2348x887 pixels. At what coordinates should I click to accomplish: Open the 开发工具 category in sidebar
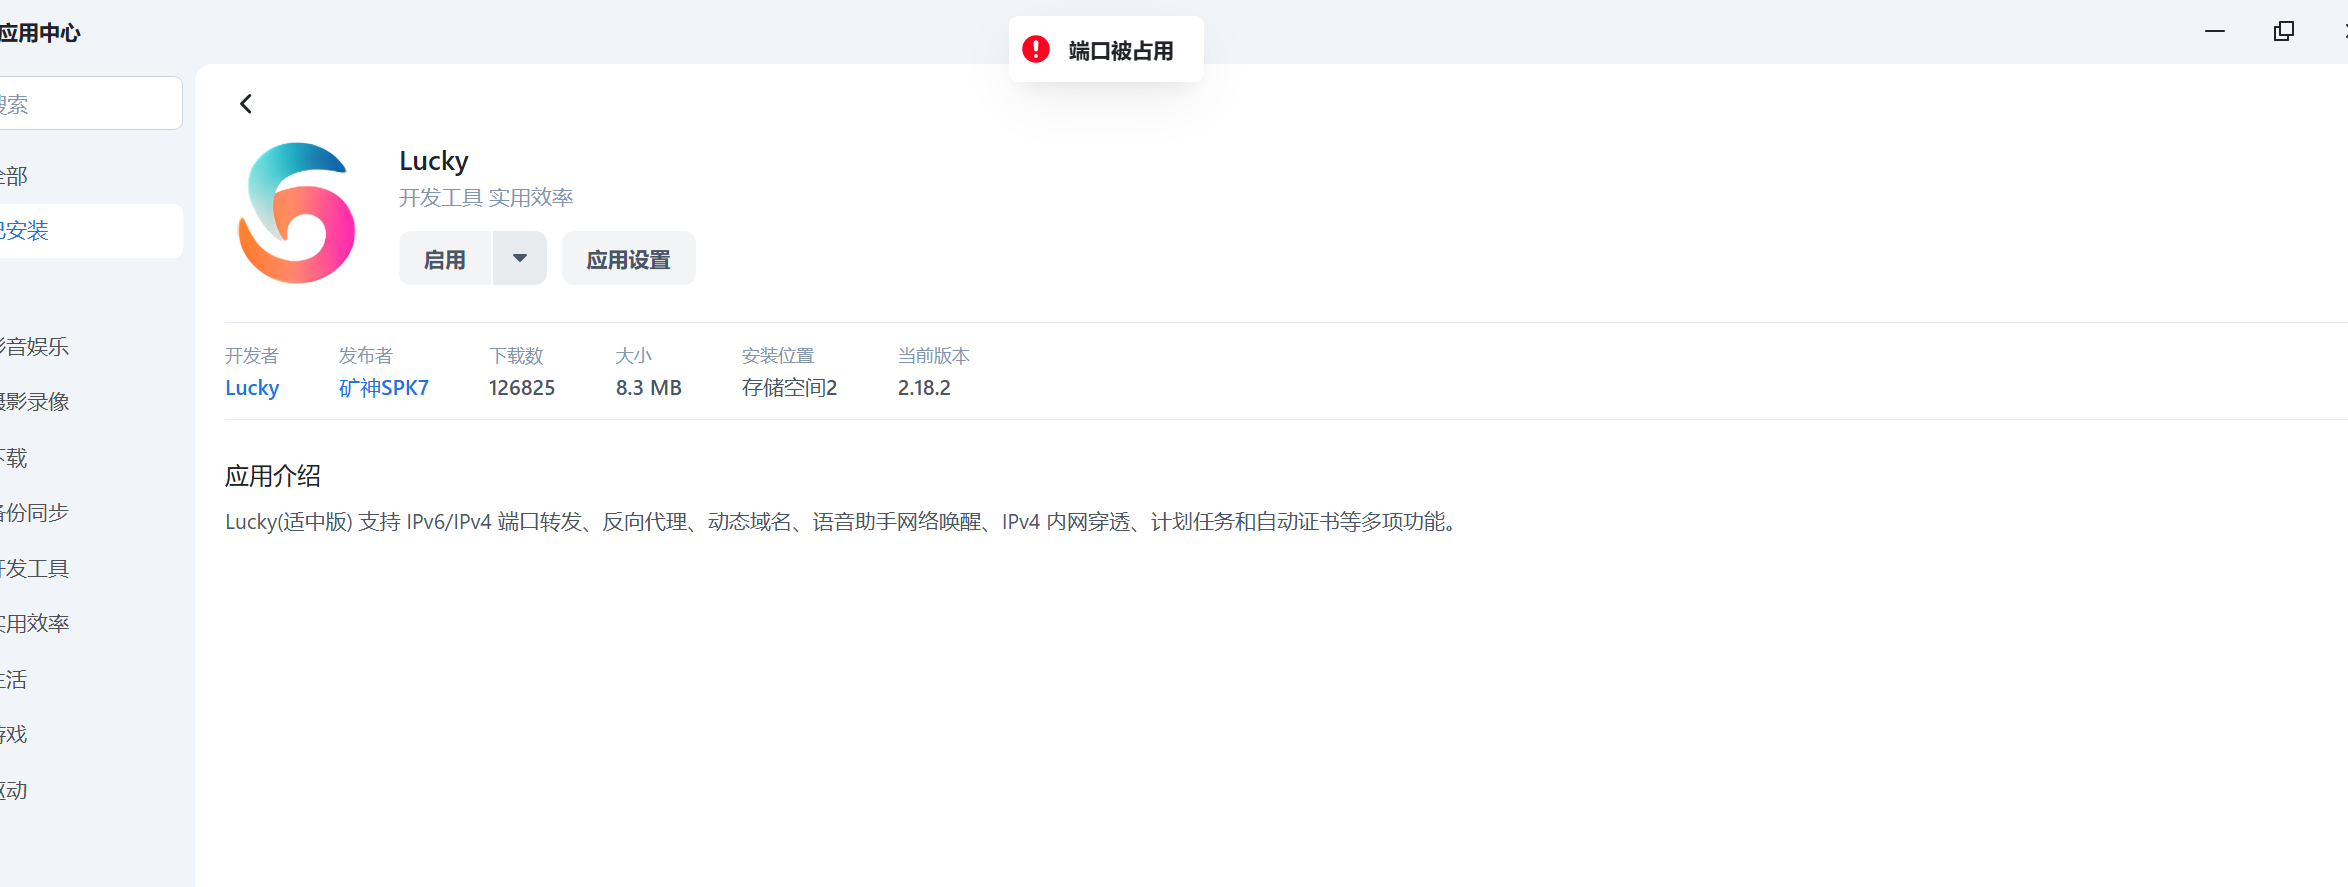(35, 569)
